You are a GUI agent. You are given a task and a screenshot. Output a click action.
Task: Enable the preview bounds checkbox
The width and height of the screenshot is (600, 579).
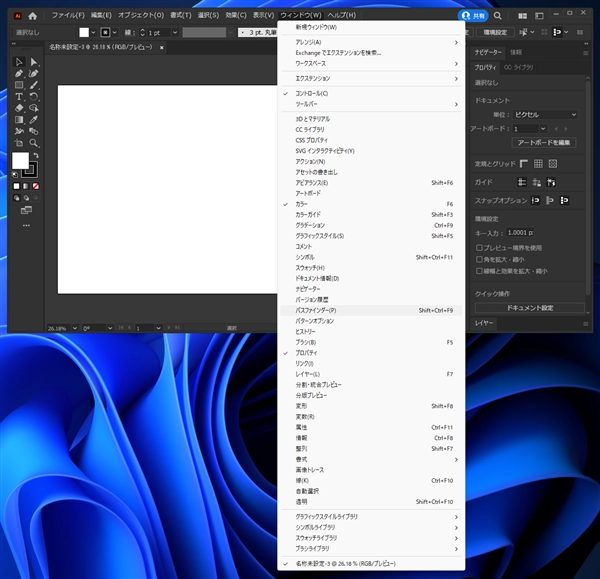(479, 248)
